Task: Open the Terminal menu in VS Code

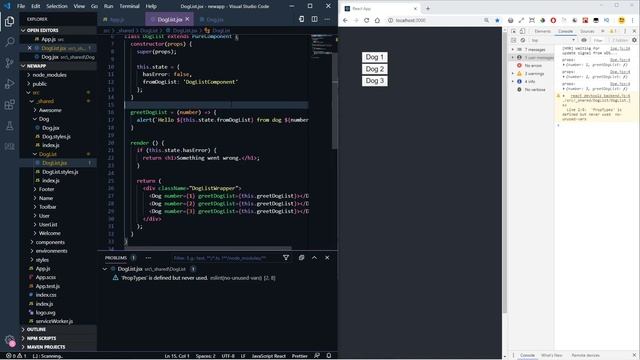Action: point(129,6)
